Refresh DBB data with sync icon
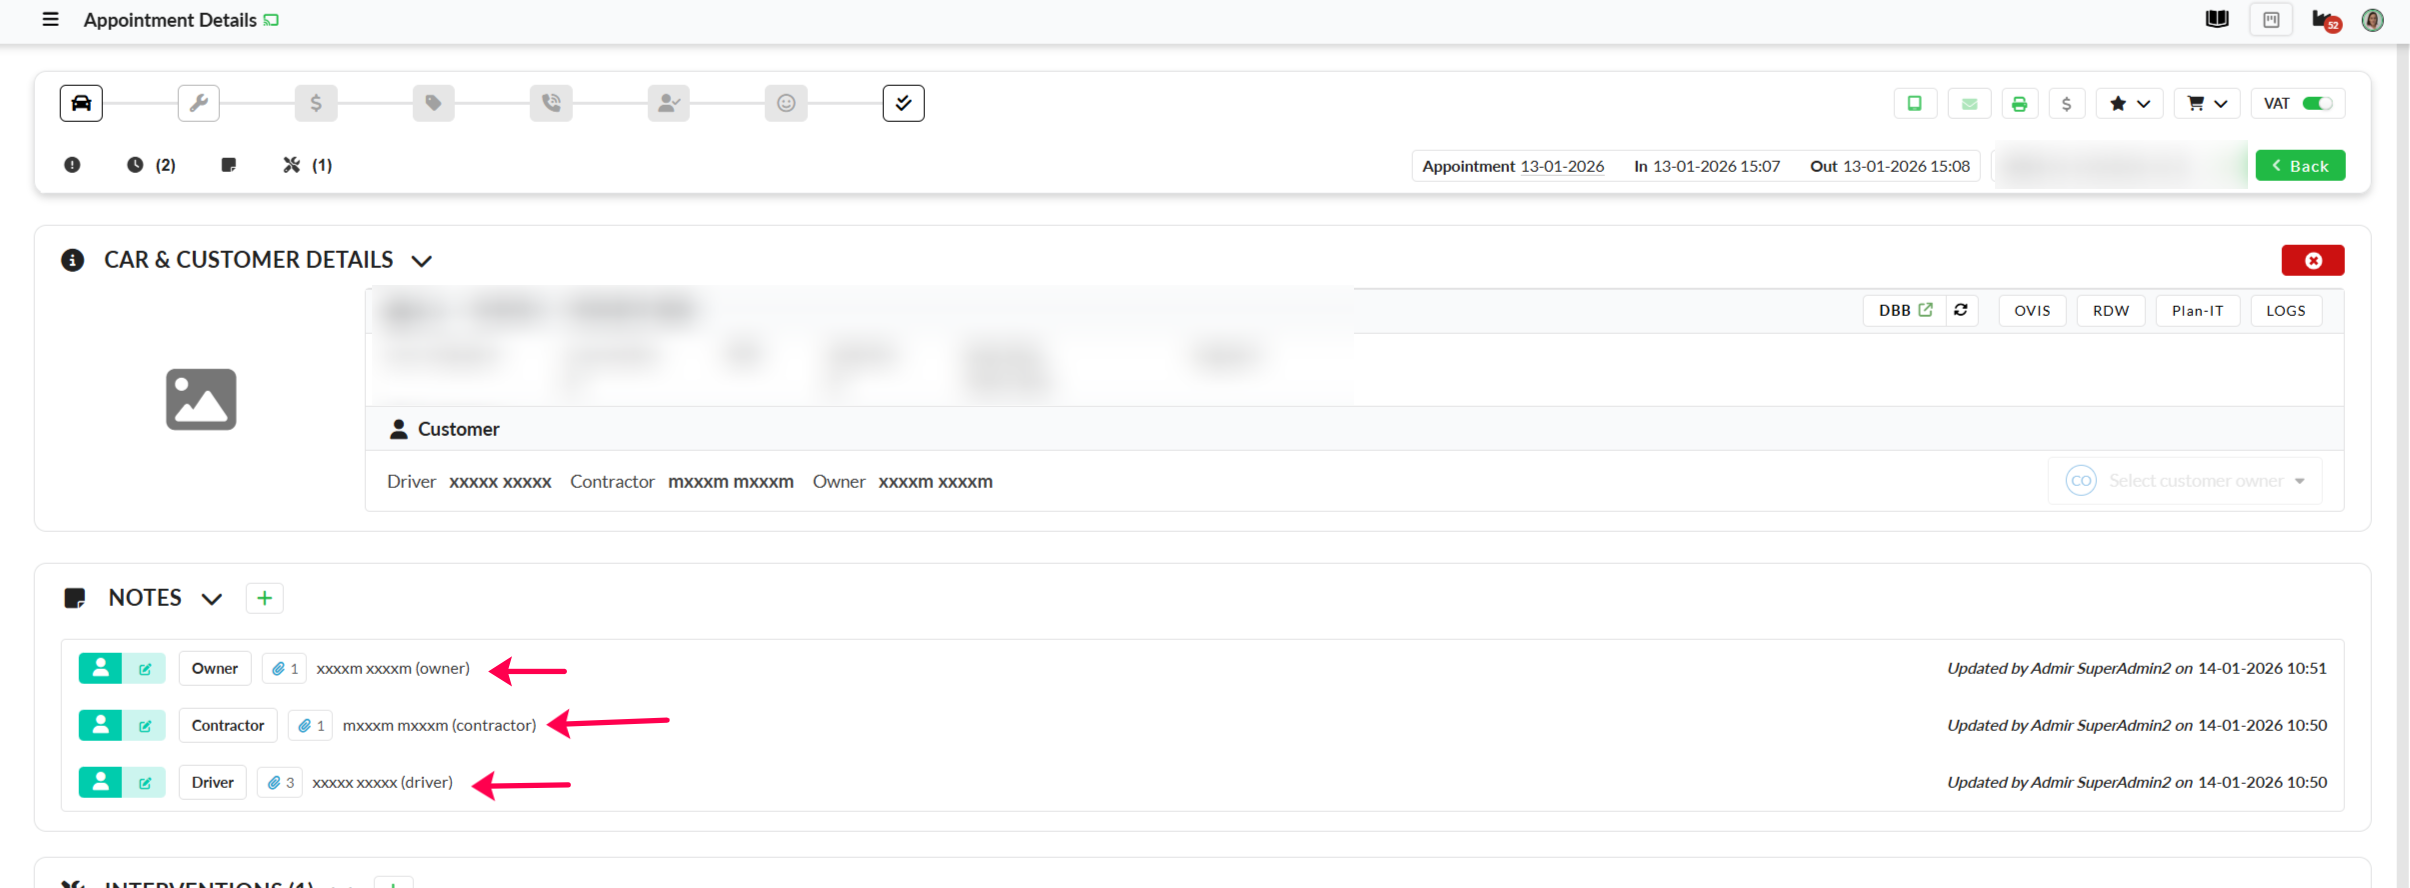The image size is (2410, 888). click(1961, 310)
